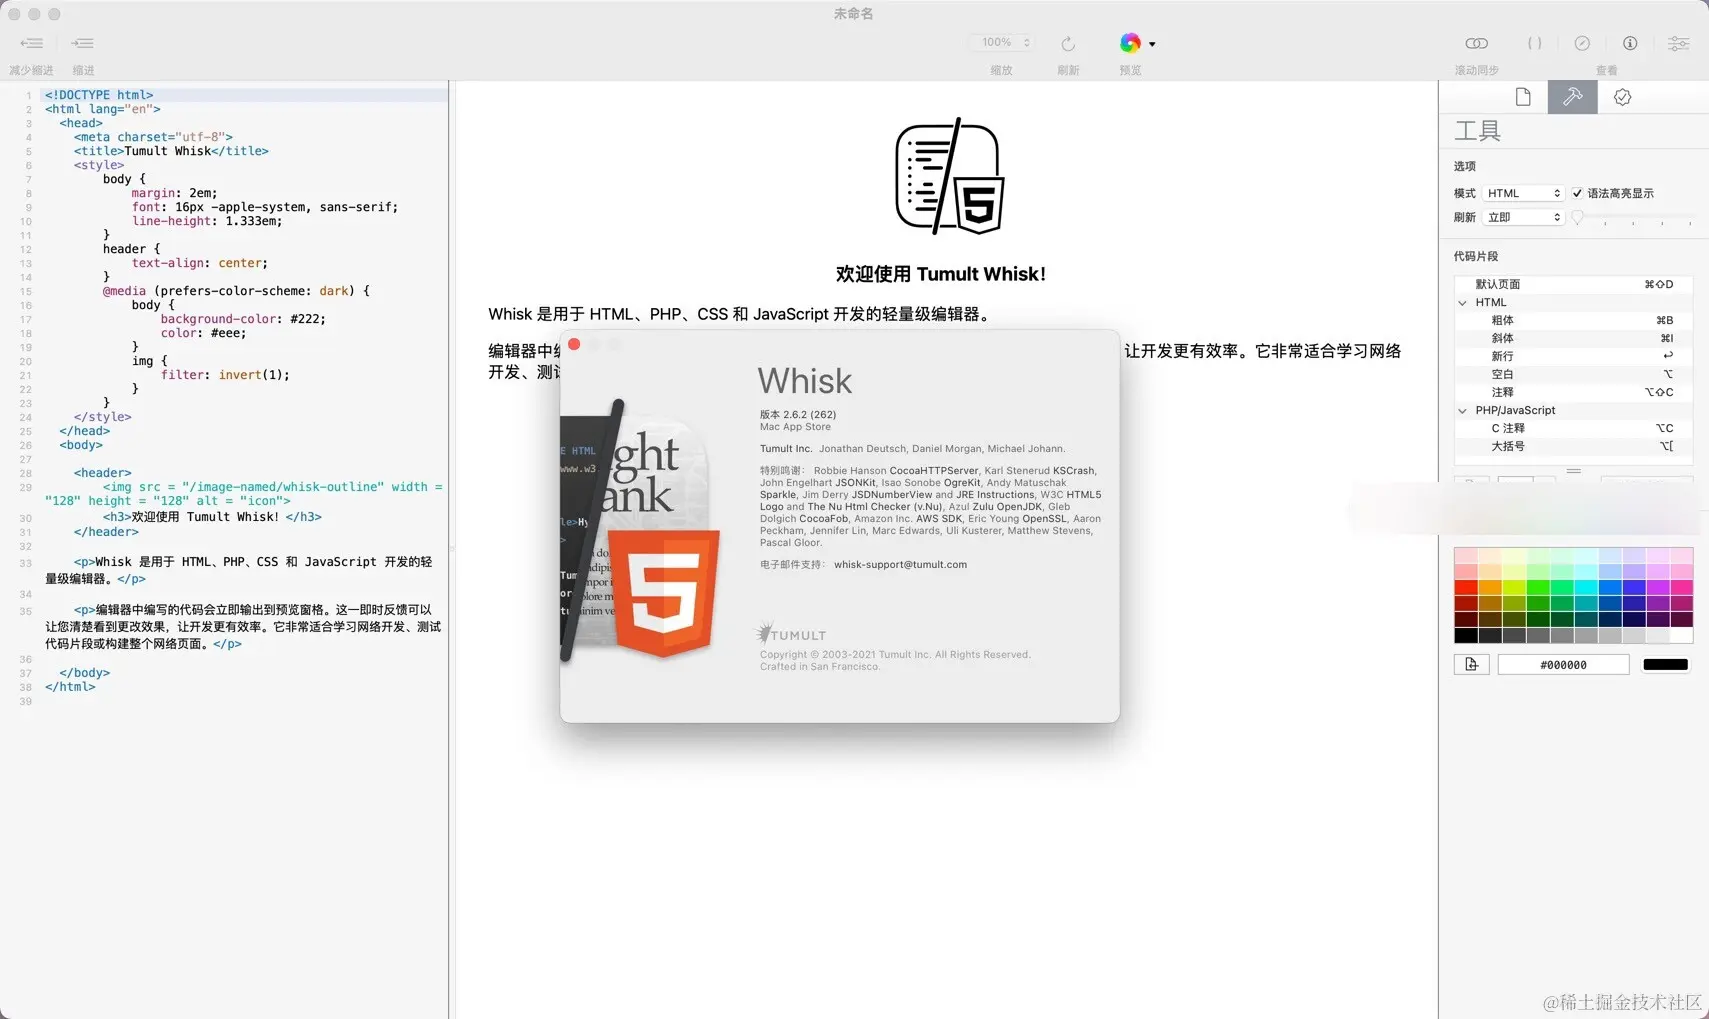This screenshot has height=1019, width=1709.
Task: Click the <meta charset="utf-8"> code line
Action: coord(153,137)
